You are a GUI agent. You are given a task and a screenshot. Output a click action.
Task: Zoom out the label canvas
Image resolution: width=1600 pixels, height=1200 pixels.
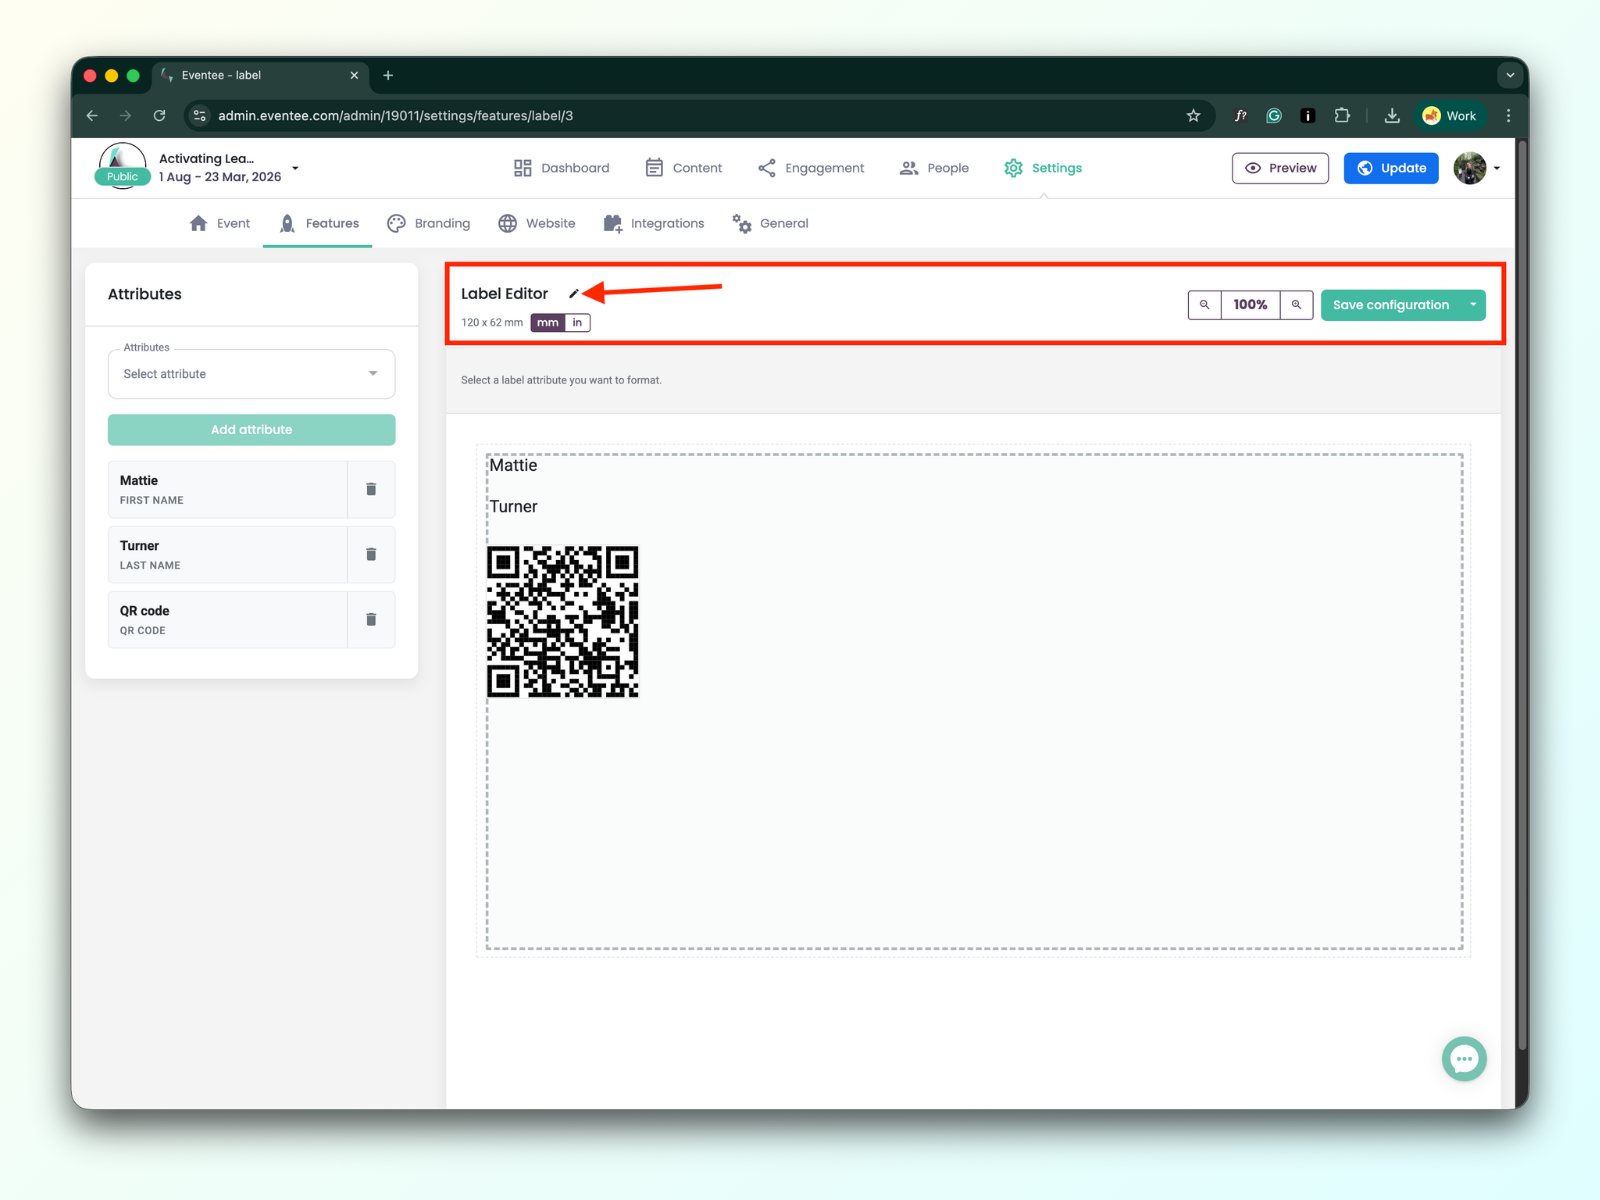point(1204,305)
